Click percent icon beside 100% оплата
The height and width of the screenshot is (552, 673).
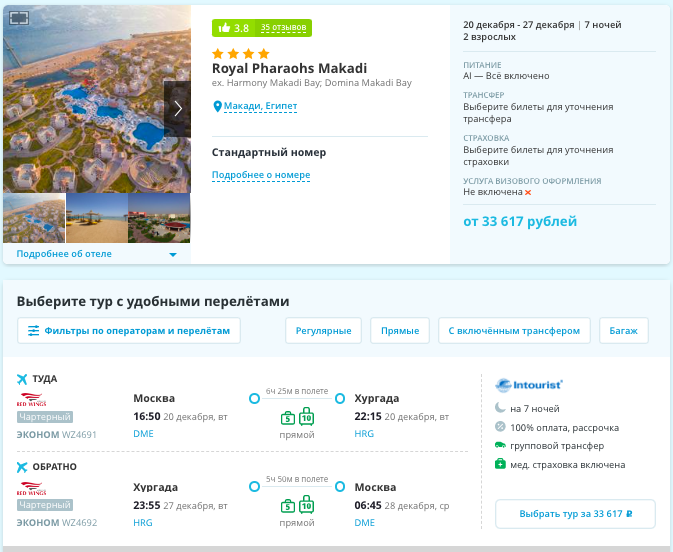point(500,427)
